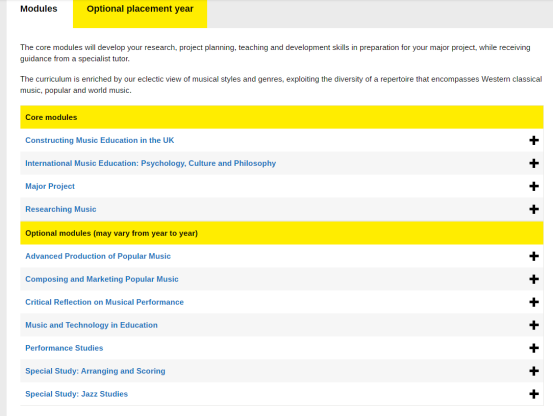This screenshot has width=553, height=416.
Task: Open Performance Studies module link
Action: (64, 348)
